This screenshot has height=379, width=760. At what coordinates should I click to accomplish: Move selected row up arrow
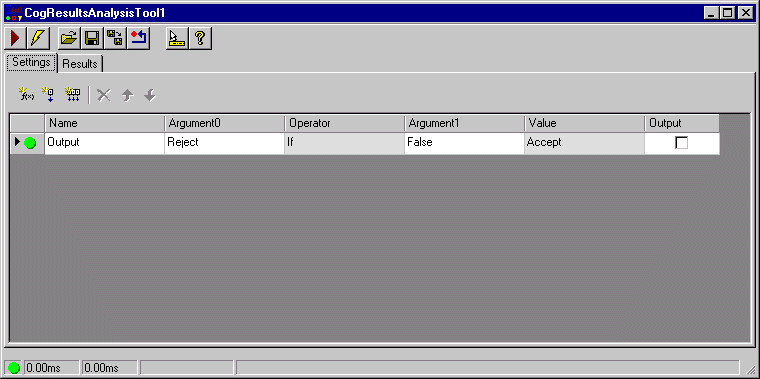click(127, 95)
